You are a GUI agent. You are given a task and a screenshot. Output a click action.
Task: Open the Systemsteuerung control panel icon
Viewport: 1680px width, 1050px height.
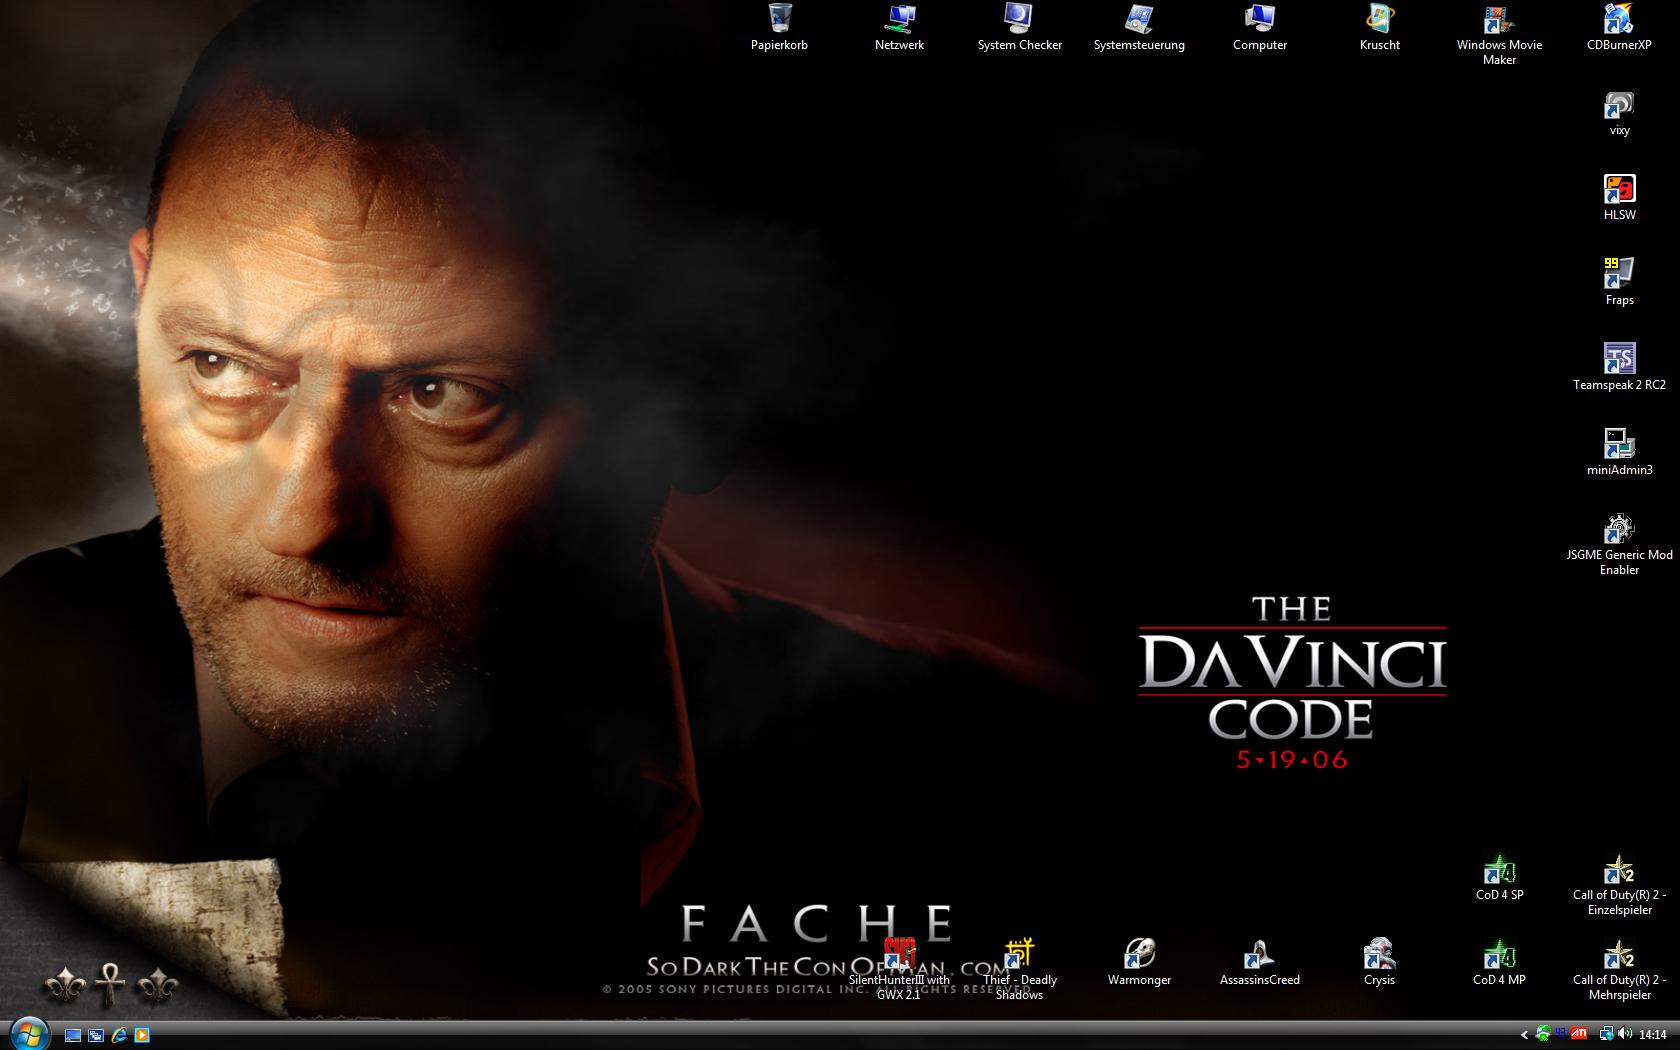1139,27
